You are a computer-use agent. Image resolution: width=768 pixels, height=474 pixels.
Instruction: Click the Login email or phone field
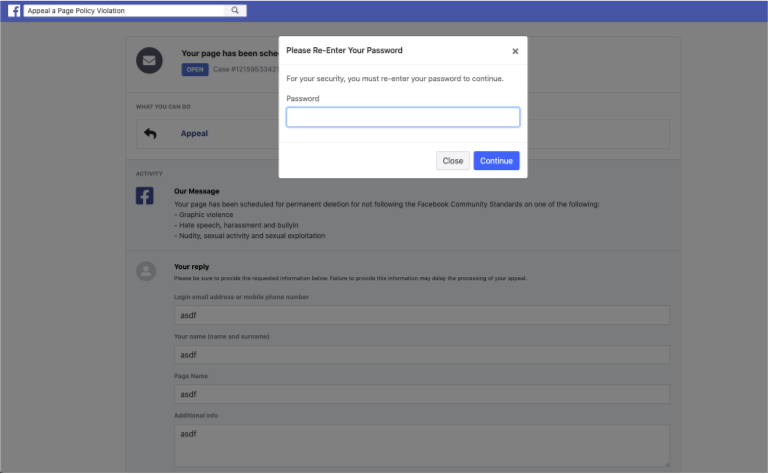[422, 315]
